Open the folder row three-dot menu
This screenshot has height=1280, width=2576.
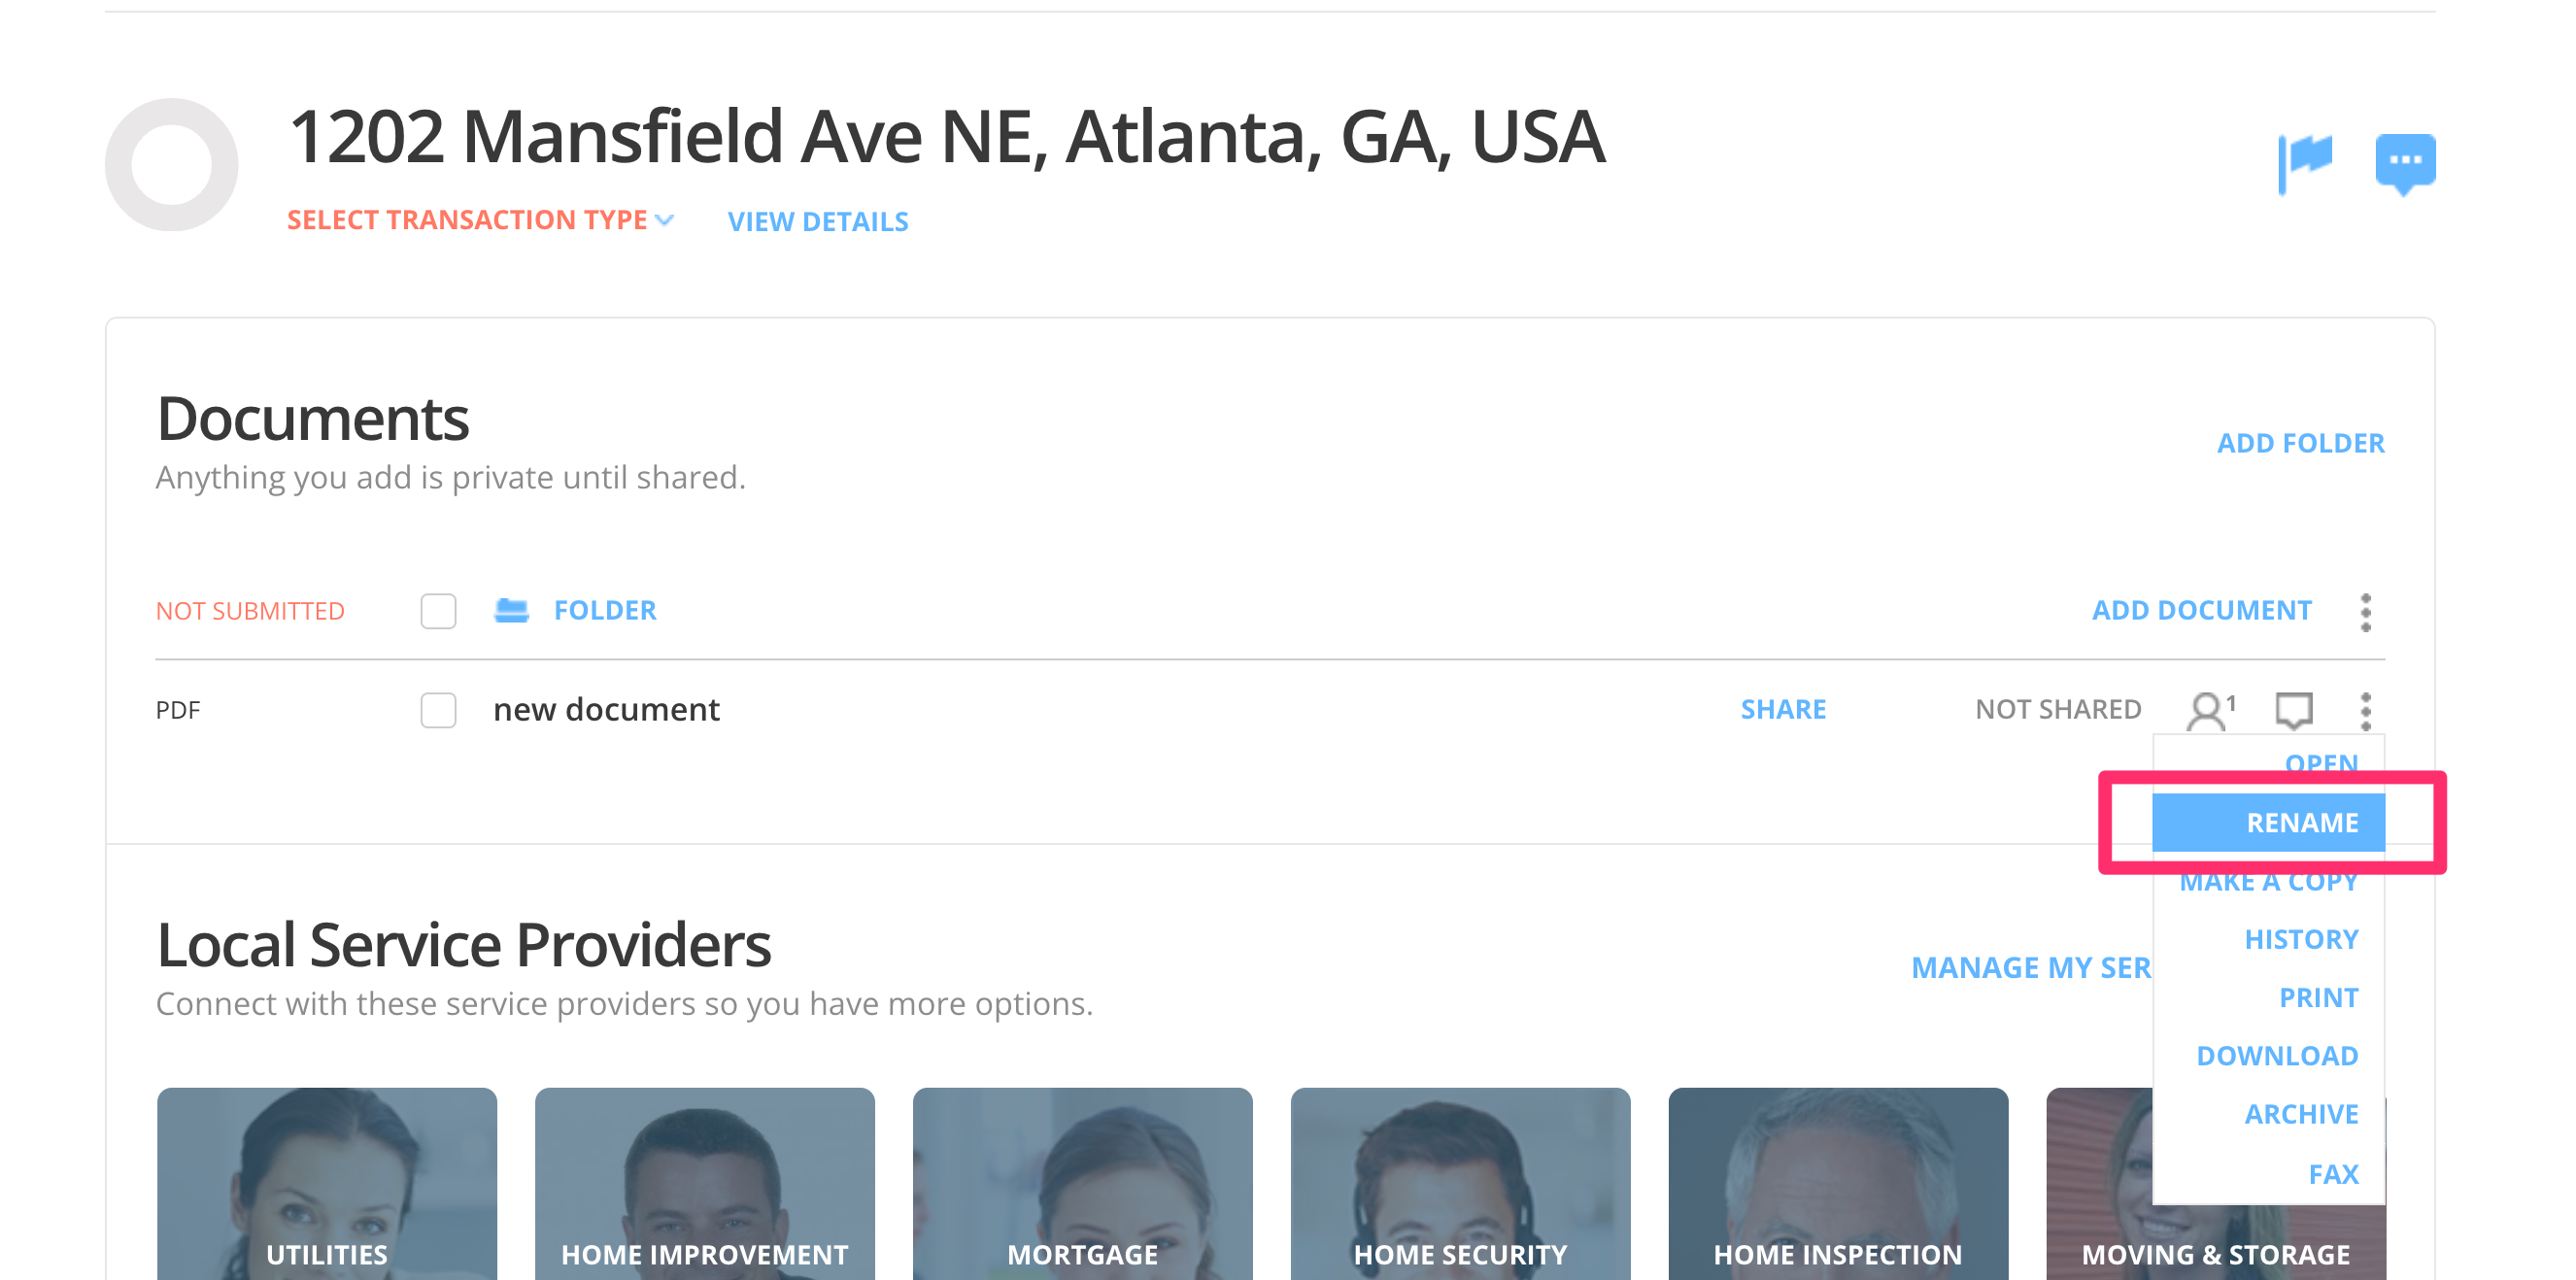click(x=2365, y=611)
